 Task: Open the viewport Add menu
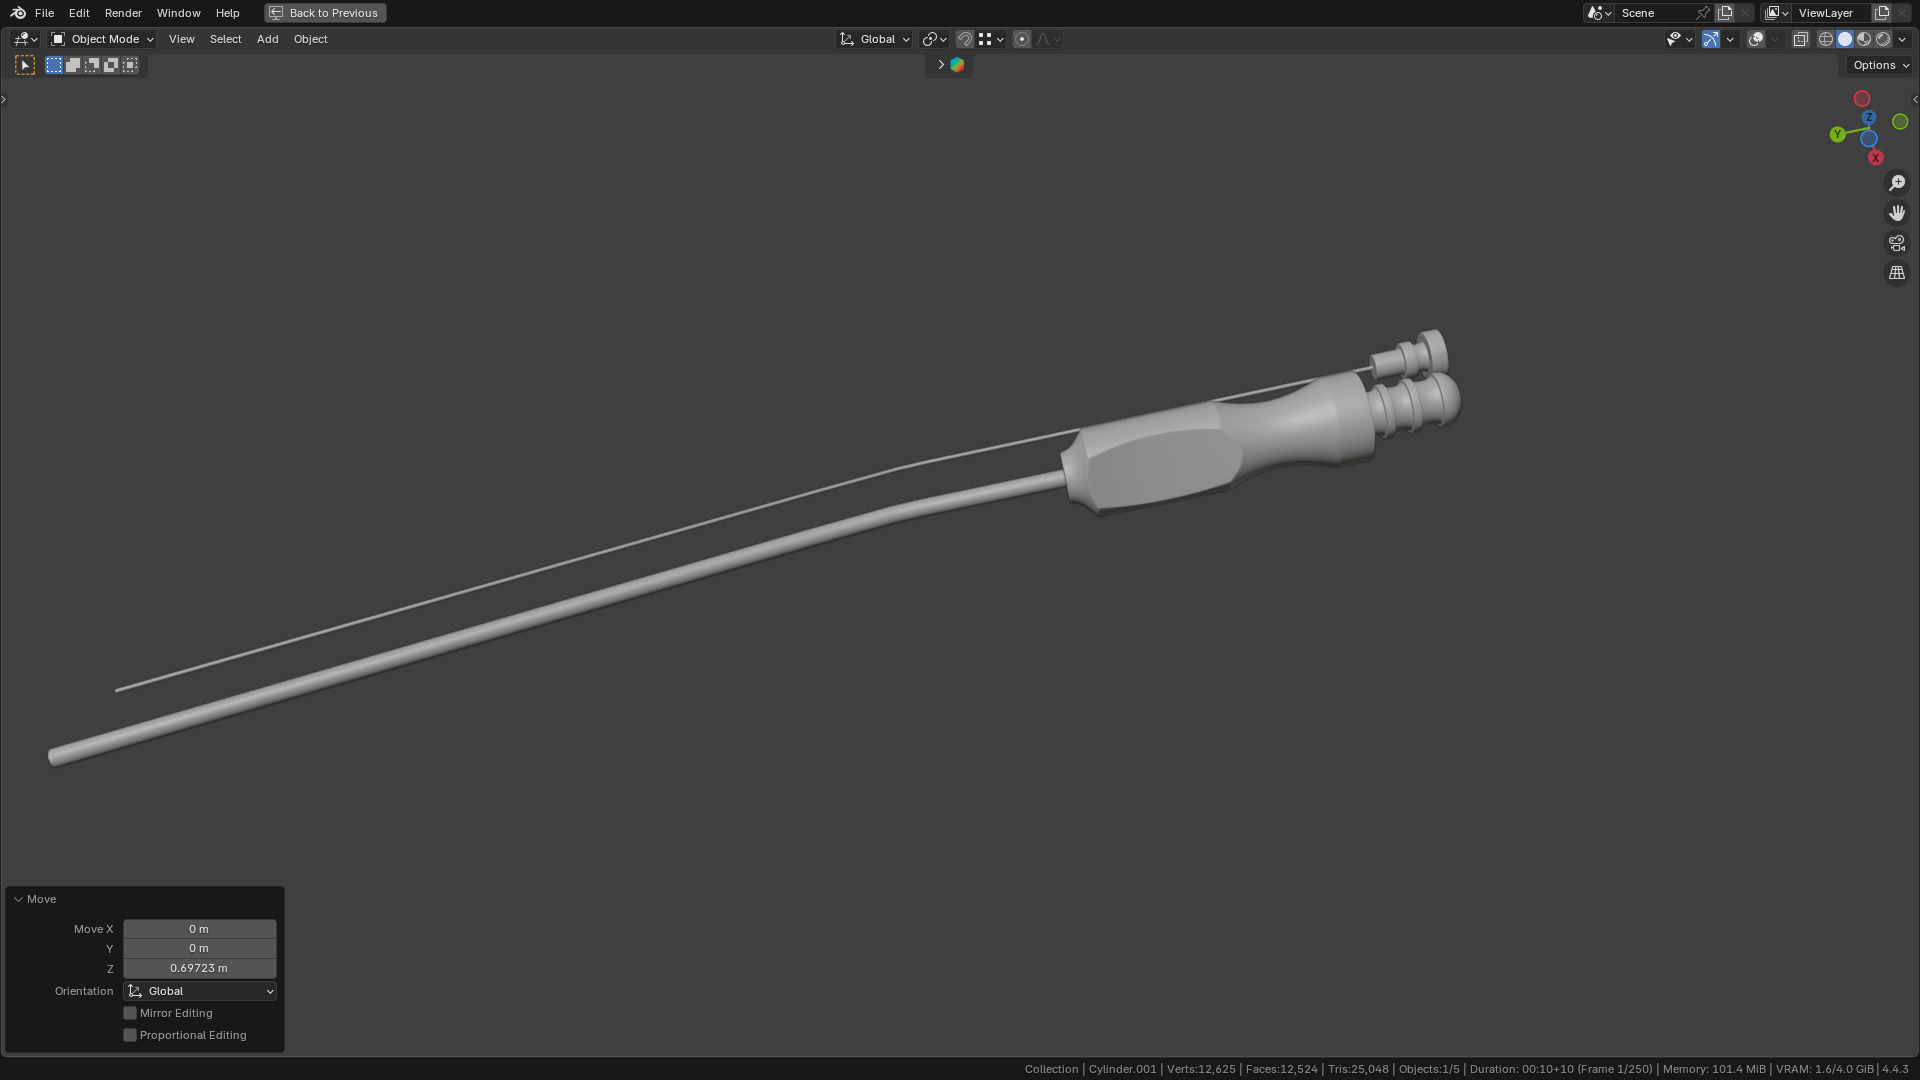click(x=267, y=39)
